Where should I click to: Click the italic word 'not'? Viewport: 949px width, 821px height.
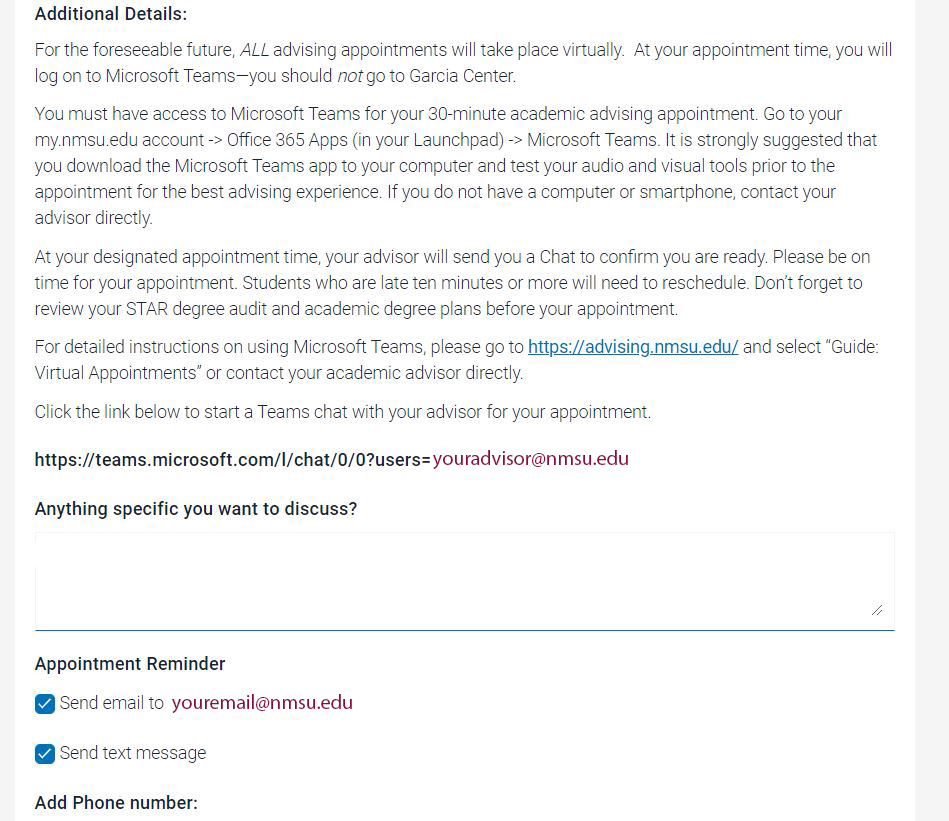coord(350,76)
